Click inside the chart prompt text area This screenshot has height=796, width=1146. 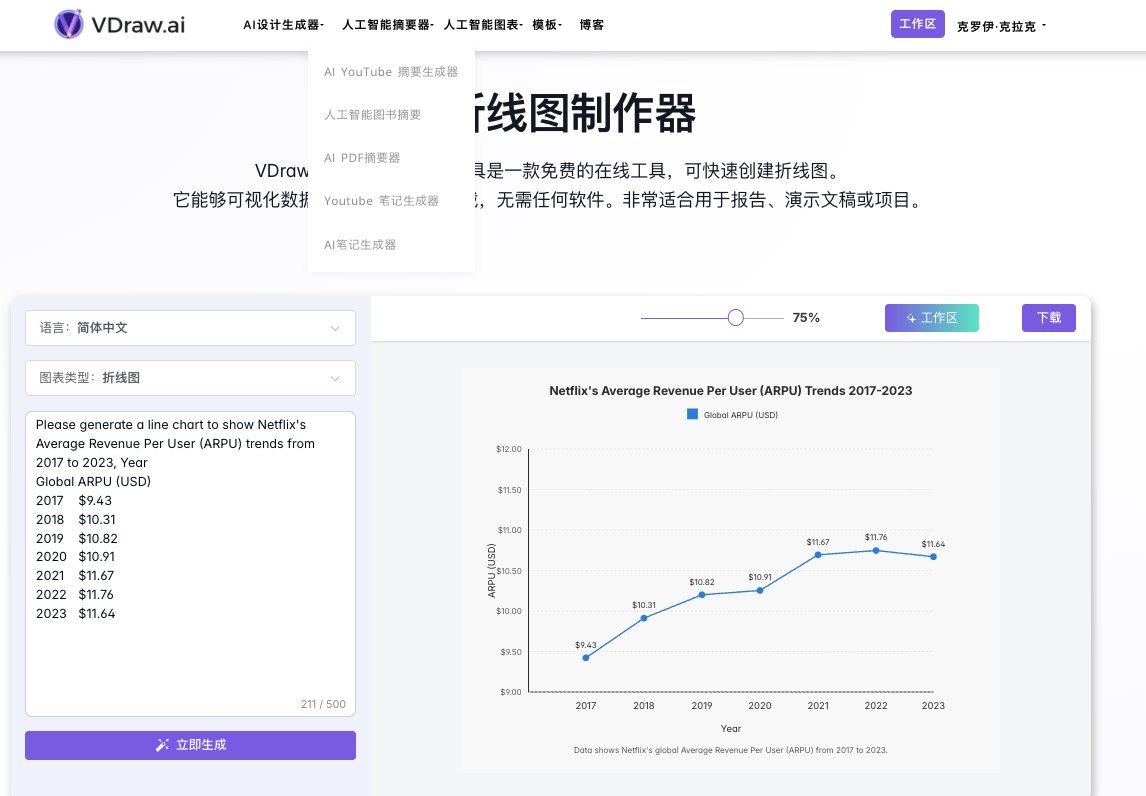(190, 564)
